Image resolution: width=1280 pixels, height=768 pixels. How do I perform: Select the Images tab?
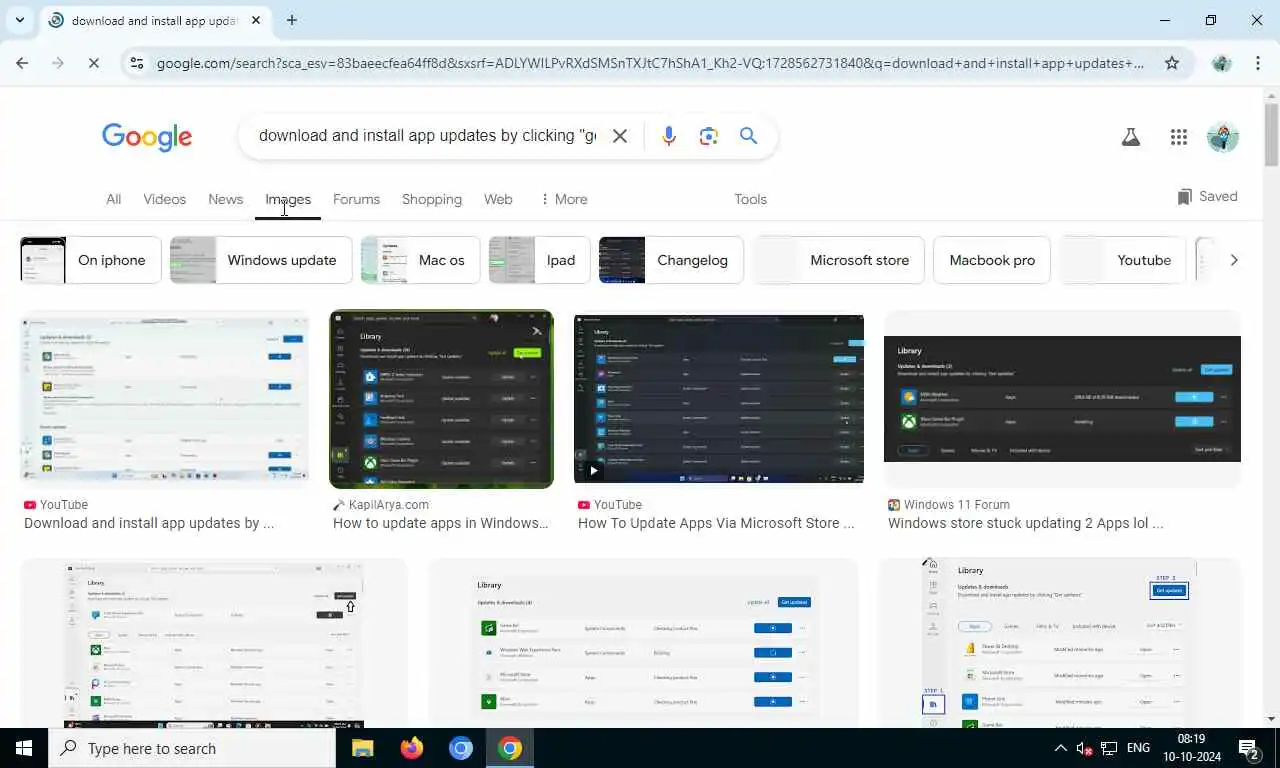coord(288,199)
